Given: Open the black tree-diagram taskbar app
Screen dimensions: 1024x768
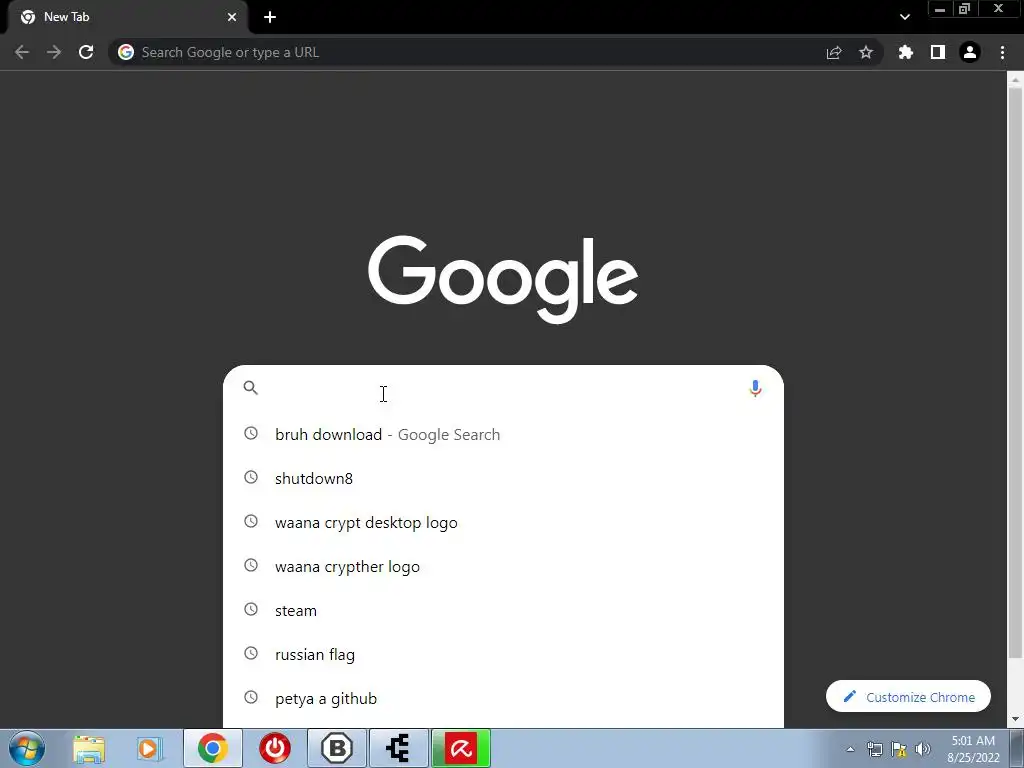Looking at the screenshot, I should pos(399,748).
